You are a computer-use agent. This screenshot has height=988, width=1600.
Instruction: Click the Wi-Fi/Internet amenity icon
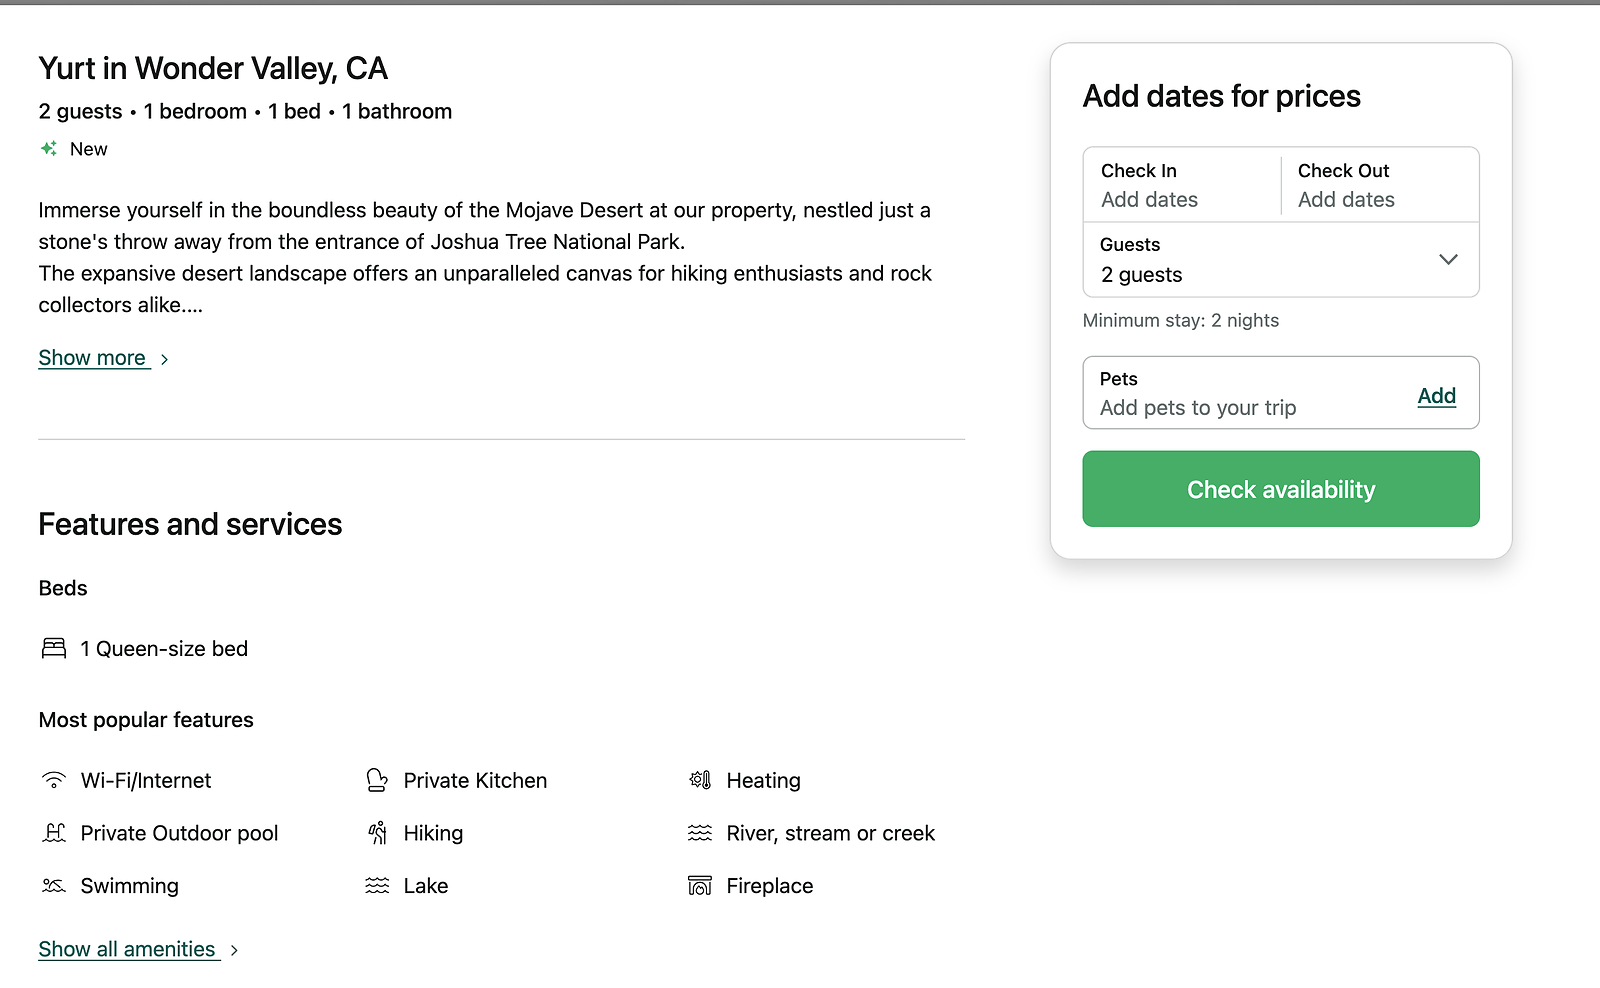click(x=54, y=780)
